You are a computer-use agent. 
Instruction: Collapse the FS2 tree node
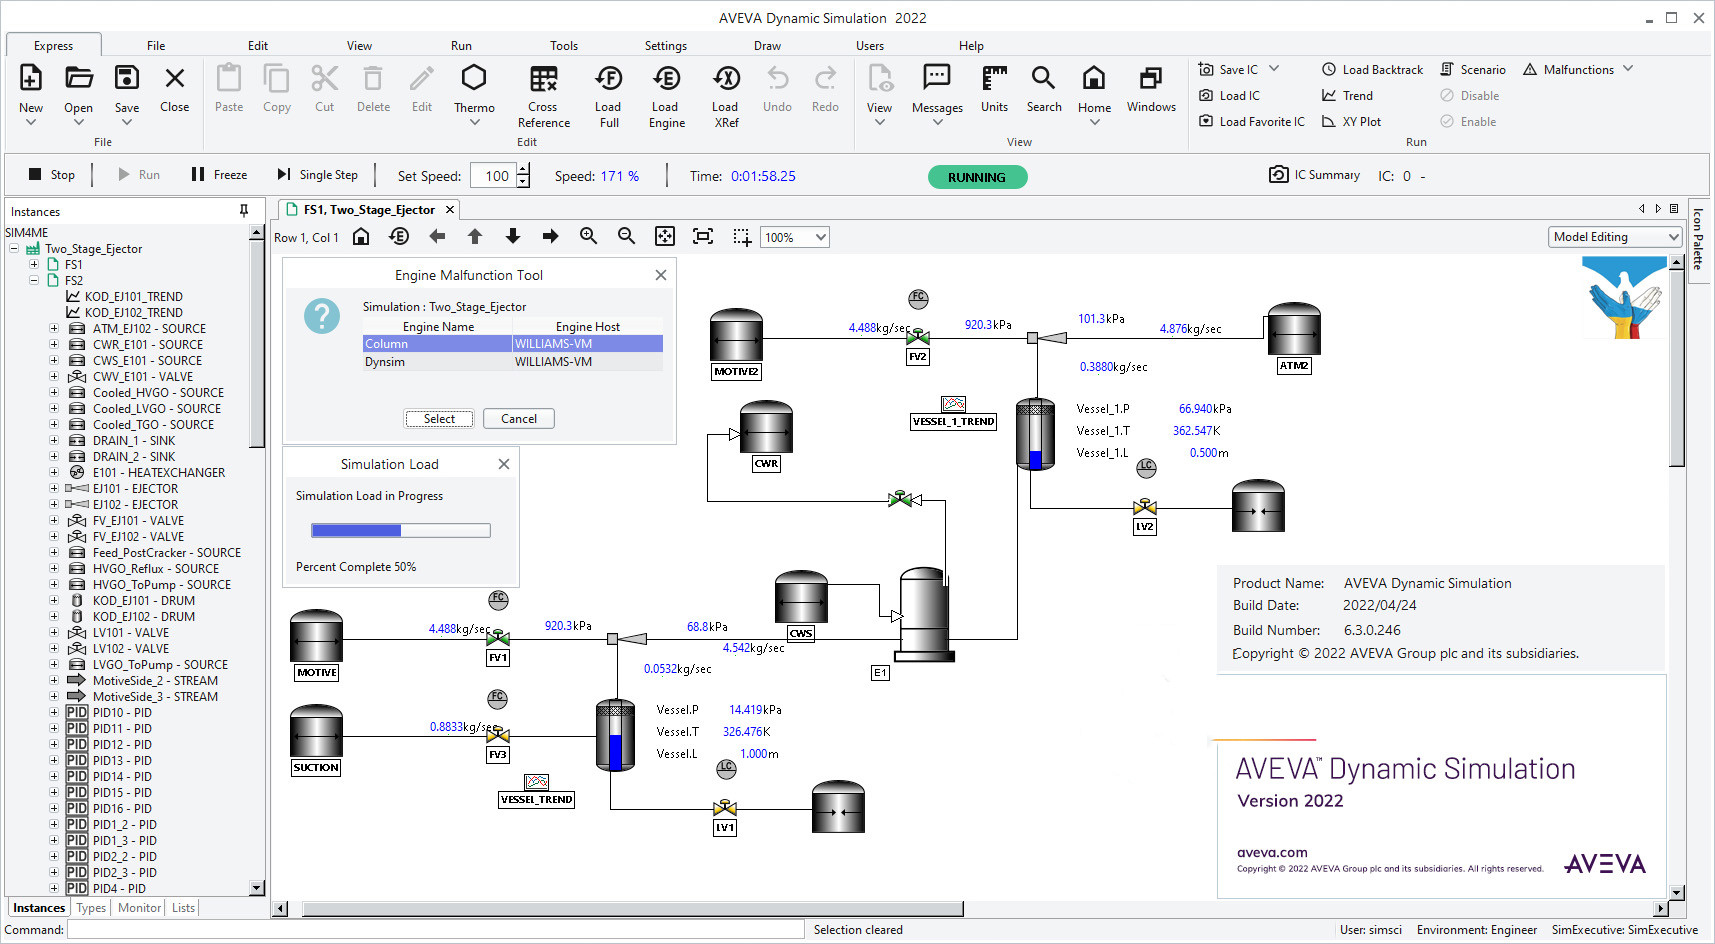pos(34,281)
